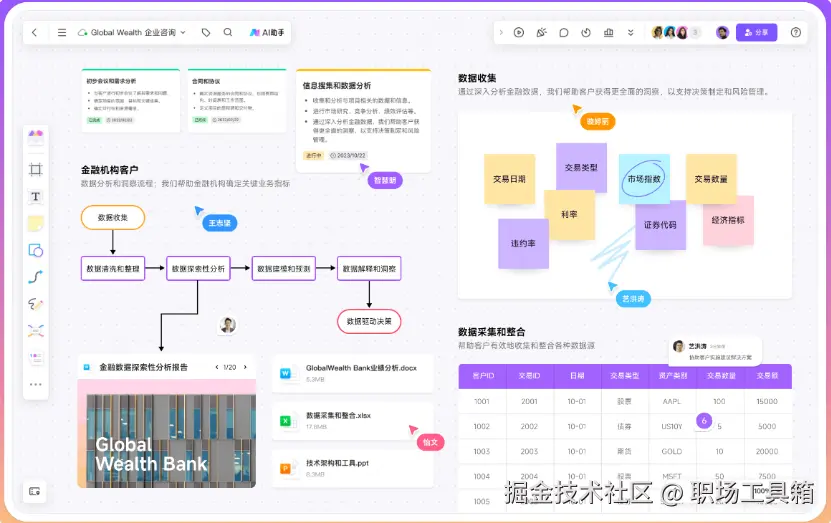Expand the collapsed right toolbar chevron
This screenshot has height=523, width=831.
(x=501, y=32)
